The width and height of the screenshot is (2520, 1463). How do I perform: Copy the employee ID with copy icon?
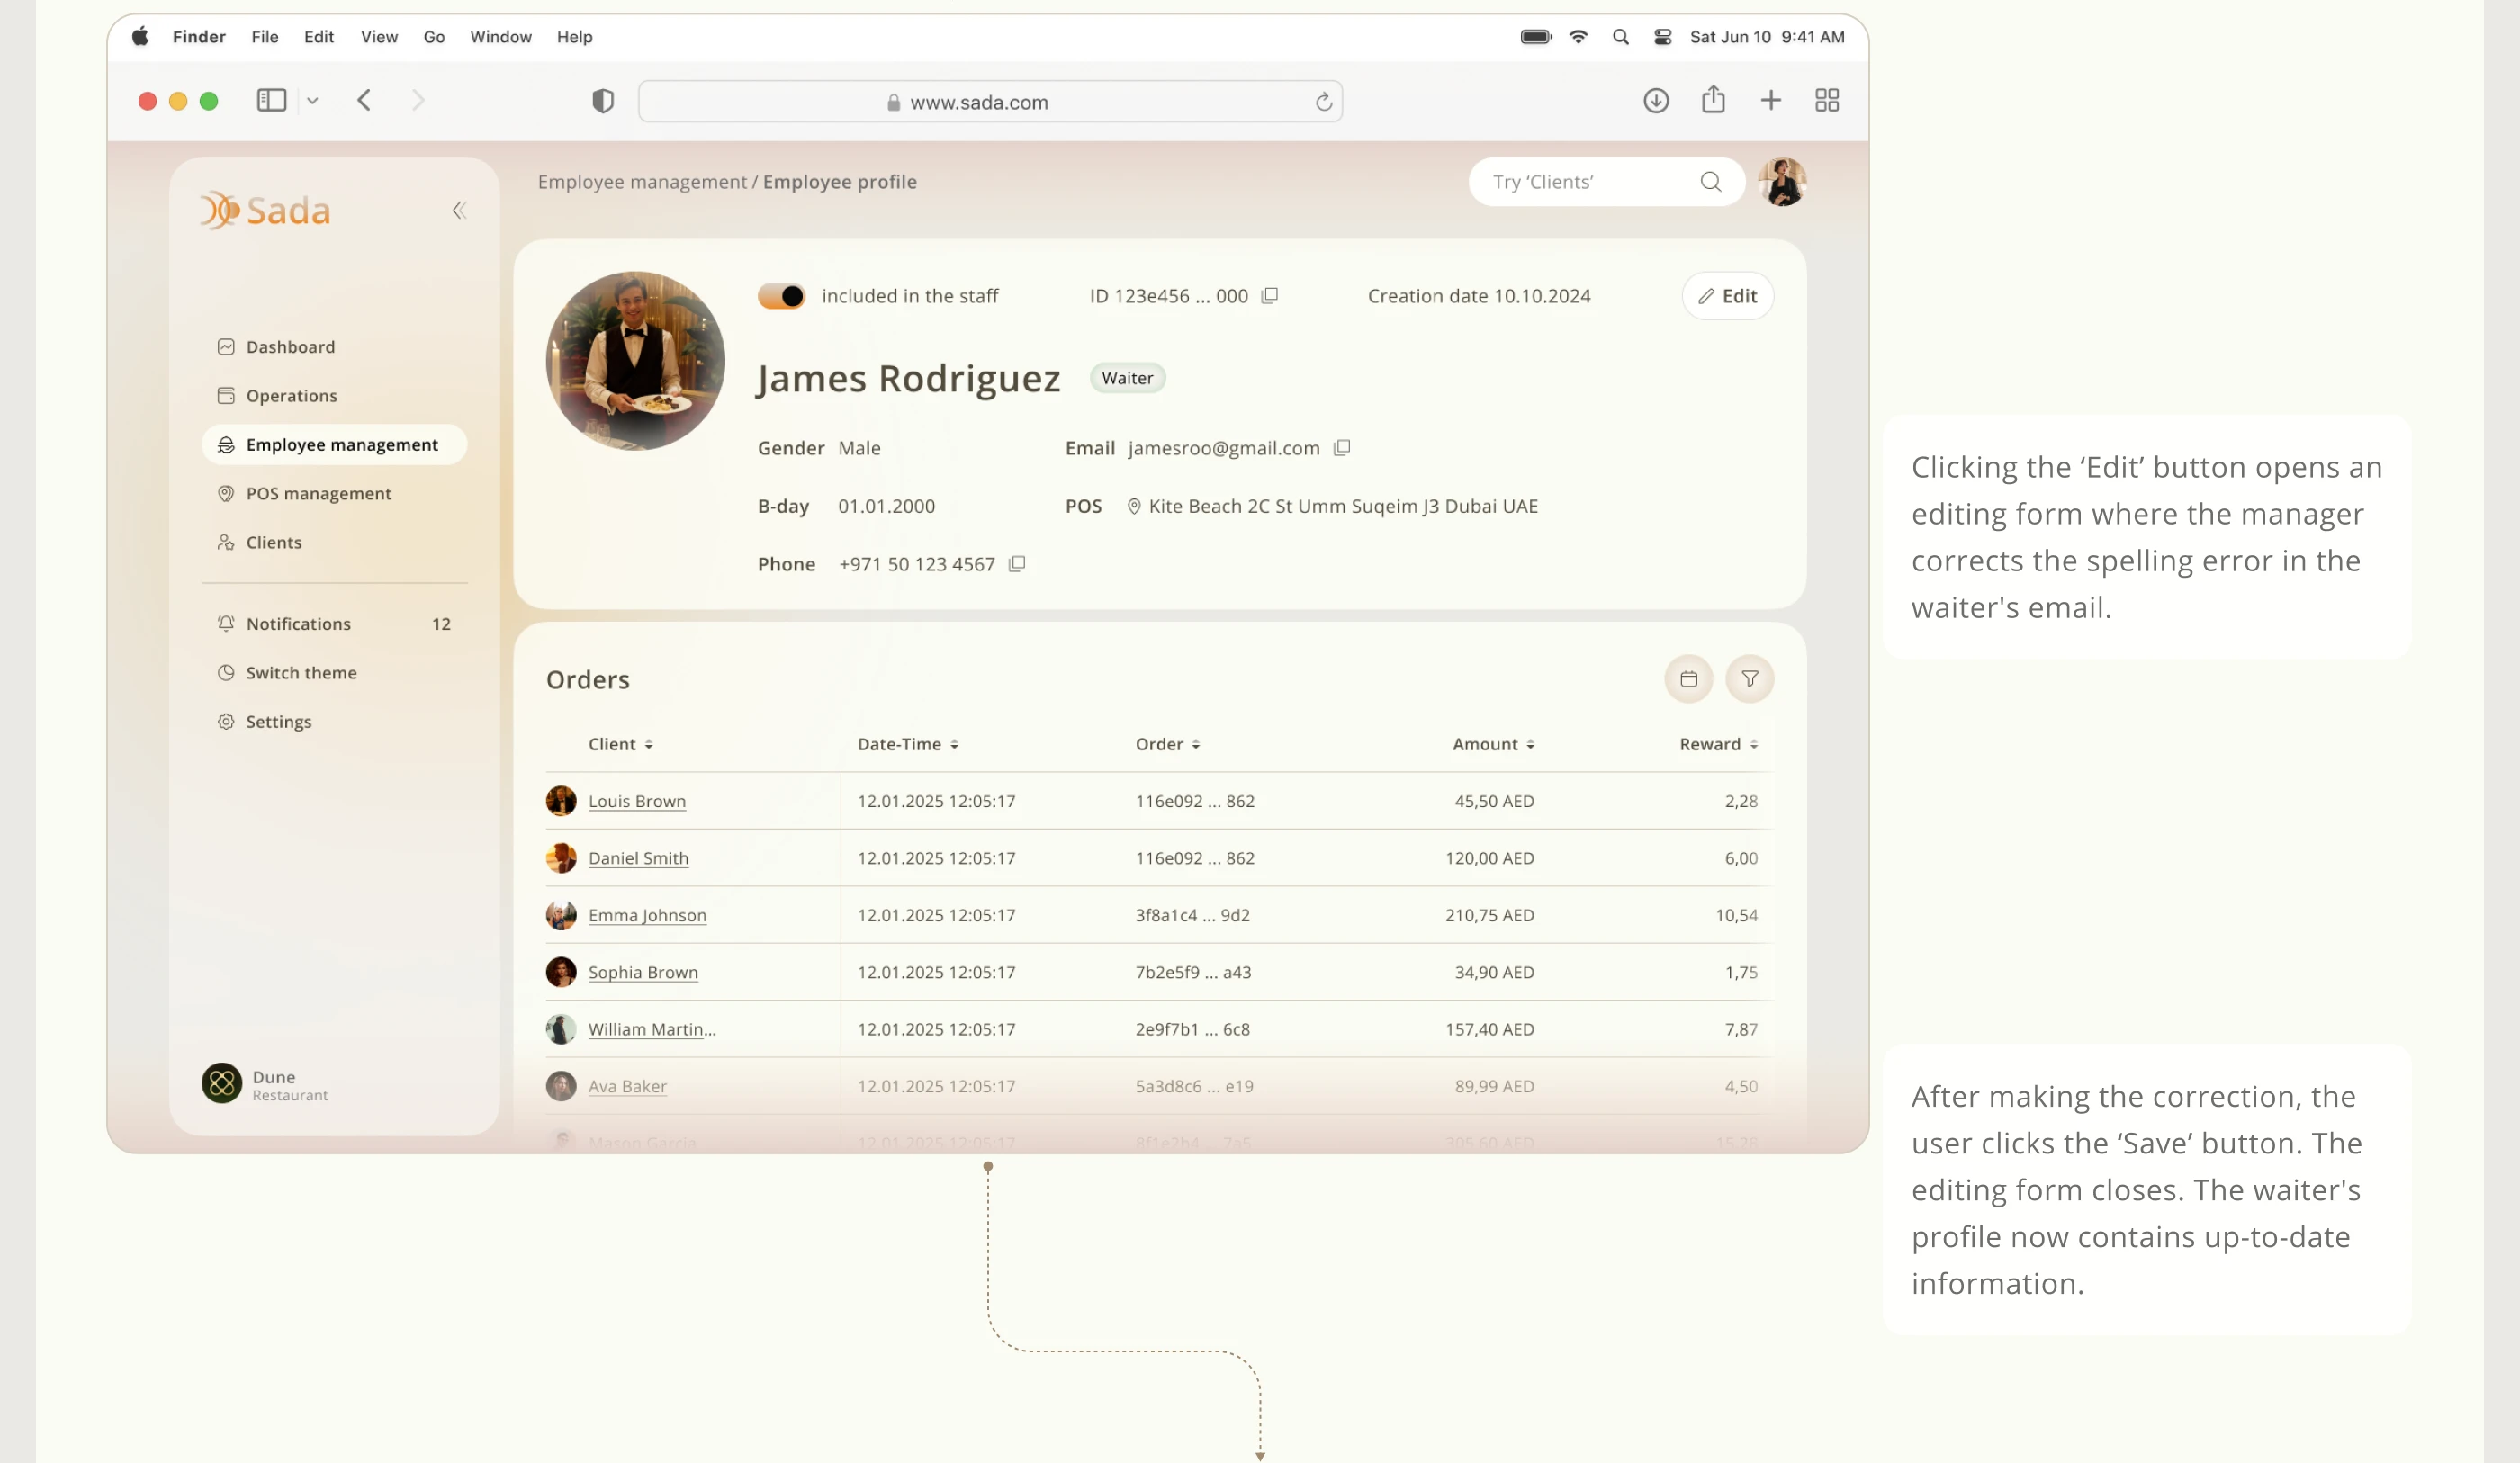pyautogui.click(x=1270, y=296)
